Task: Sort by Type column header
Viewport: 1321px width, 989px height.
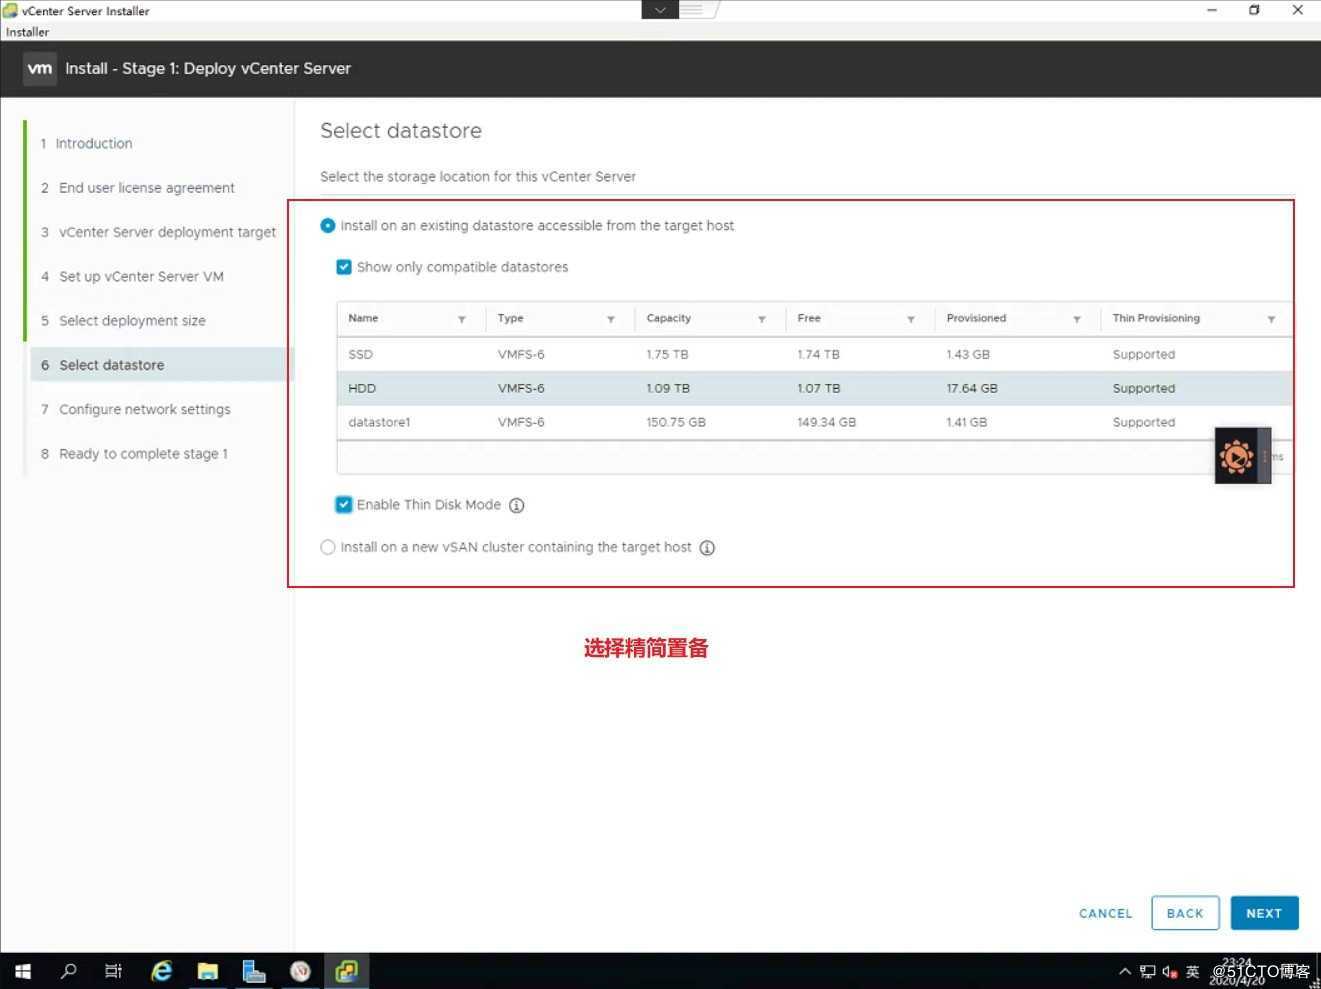Action: pyautogui.click(x=510, y=318)
